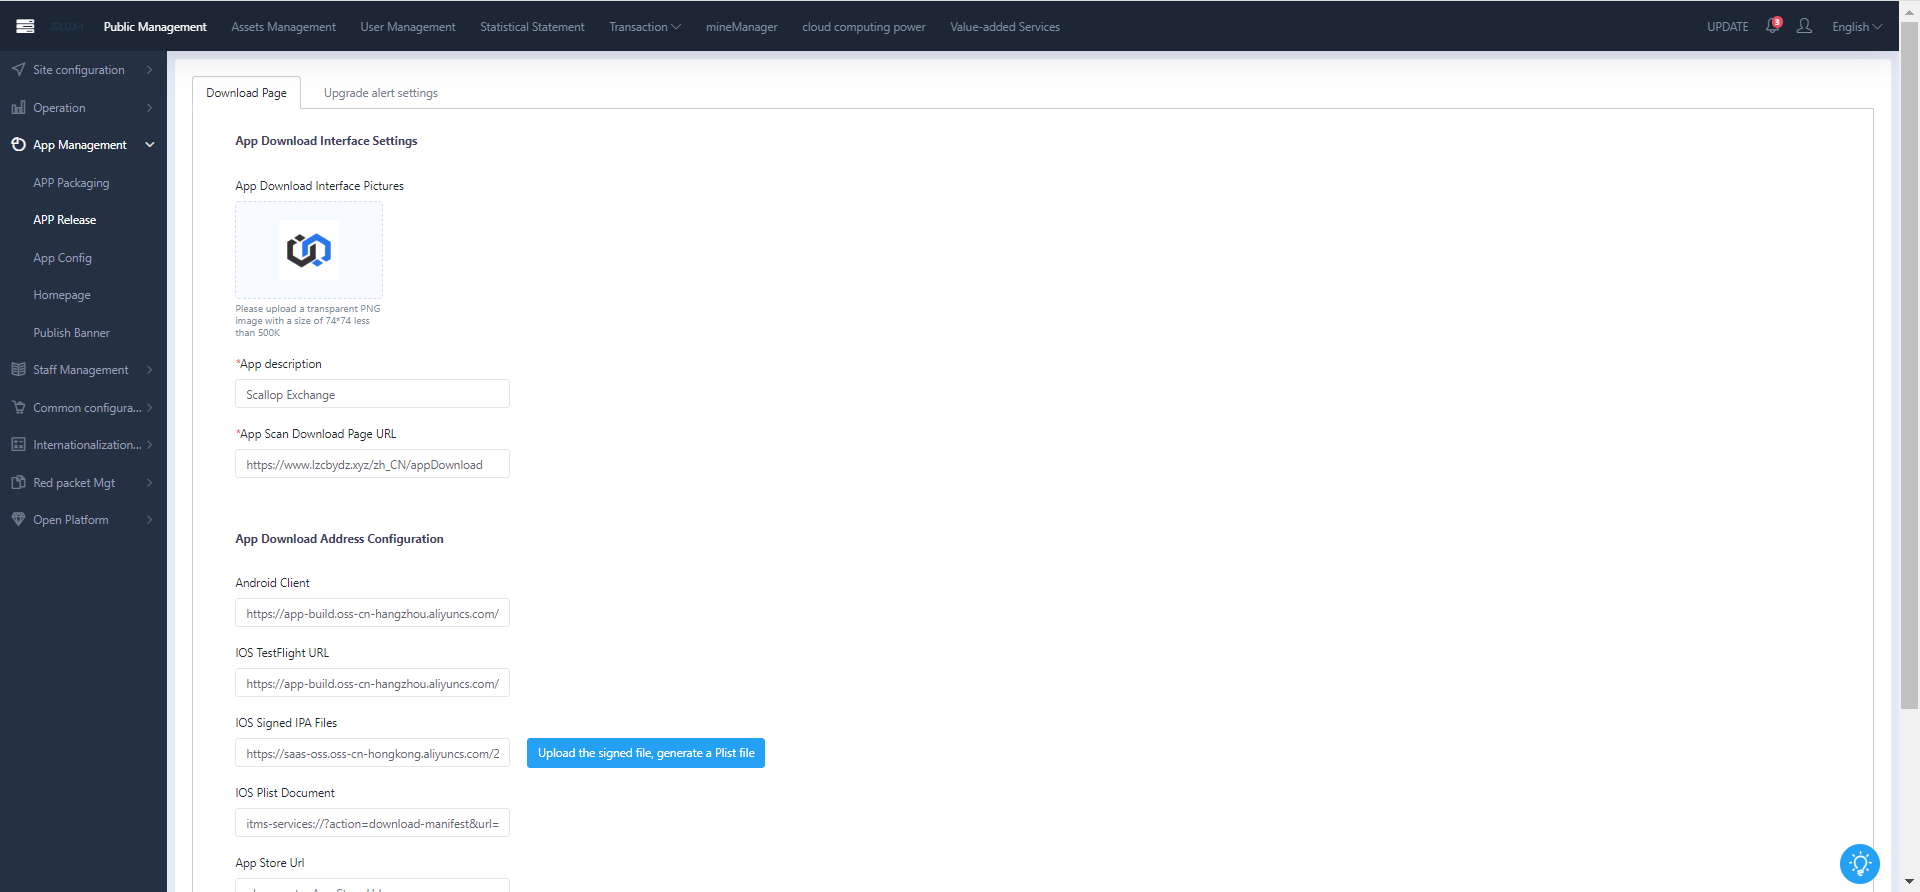Open Publish Banner in sidebar

click(71, 333)
